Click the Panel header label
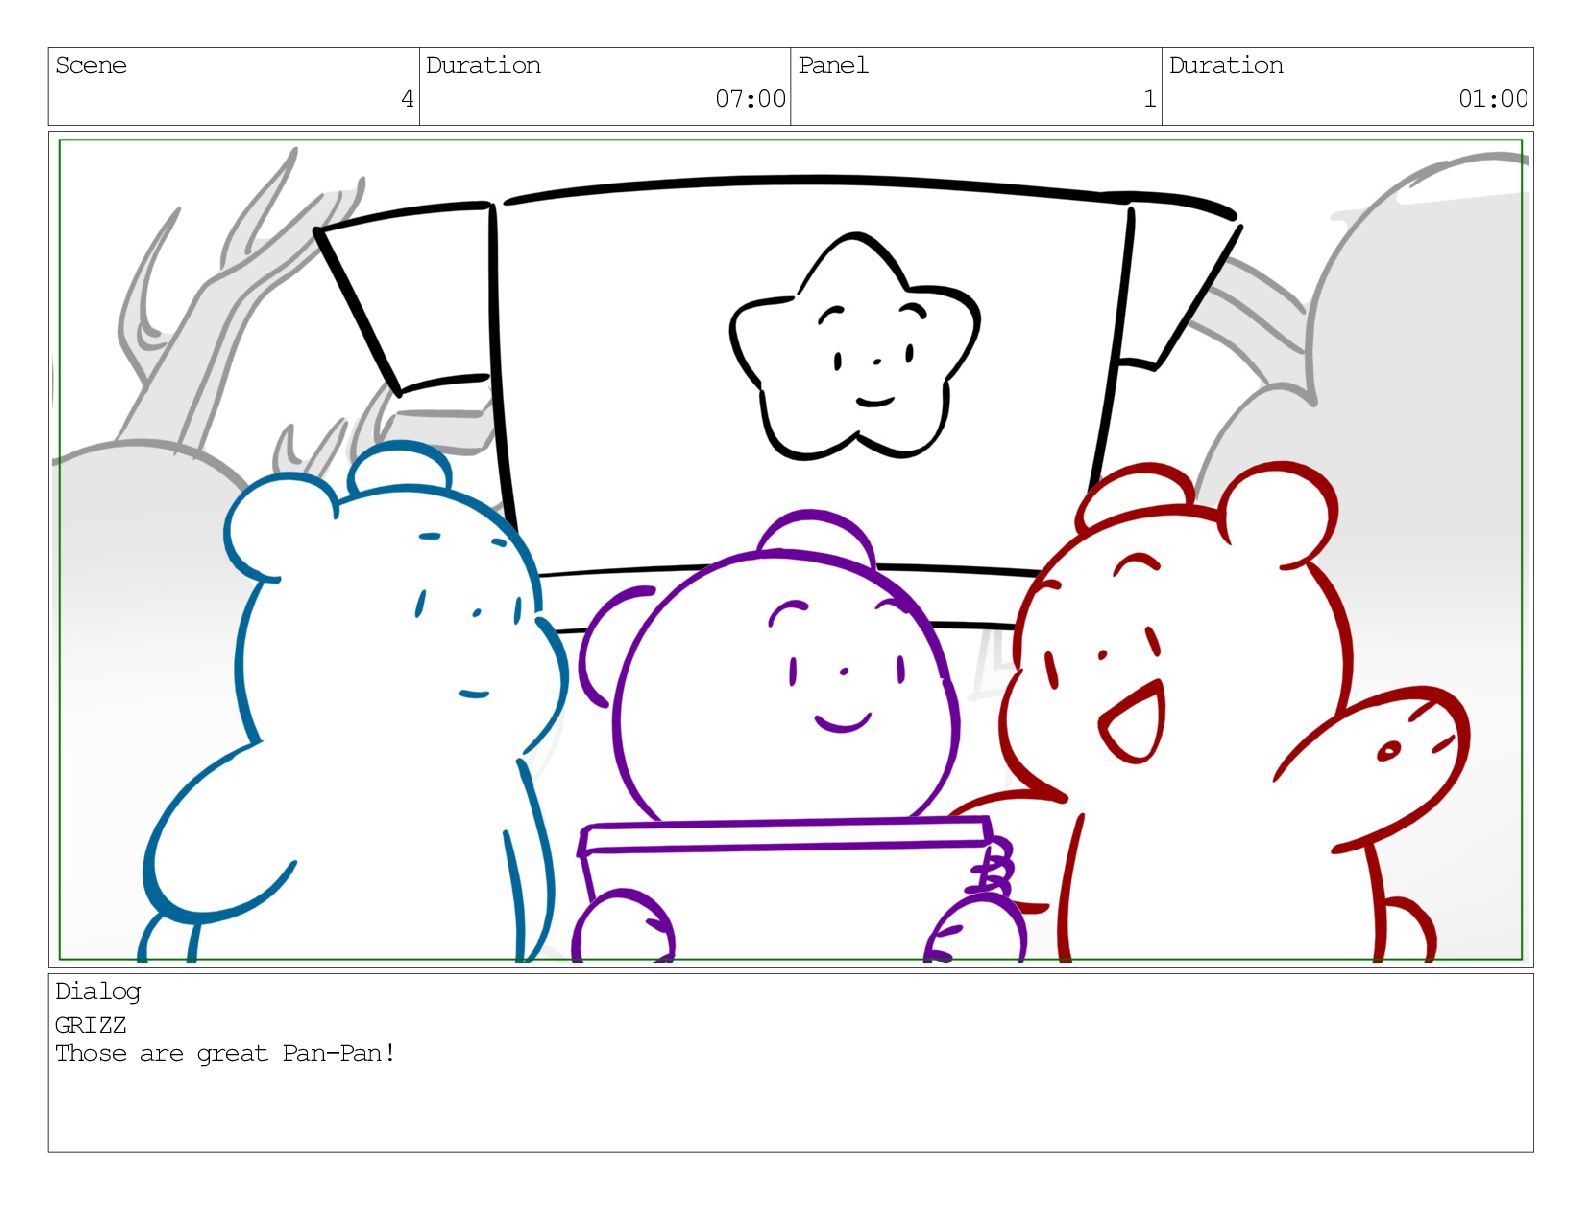Image resolution: width=1584 pixels, height=1224 pixels. coord(833,66)
